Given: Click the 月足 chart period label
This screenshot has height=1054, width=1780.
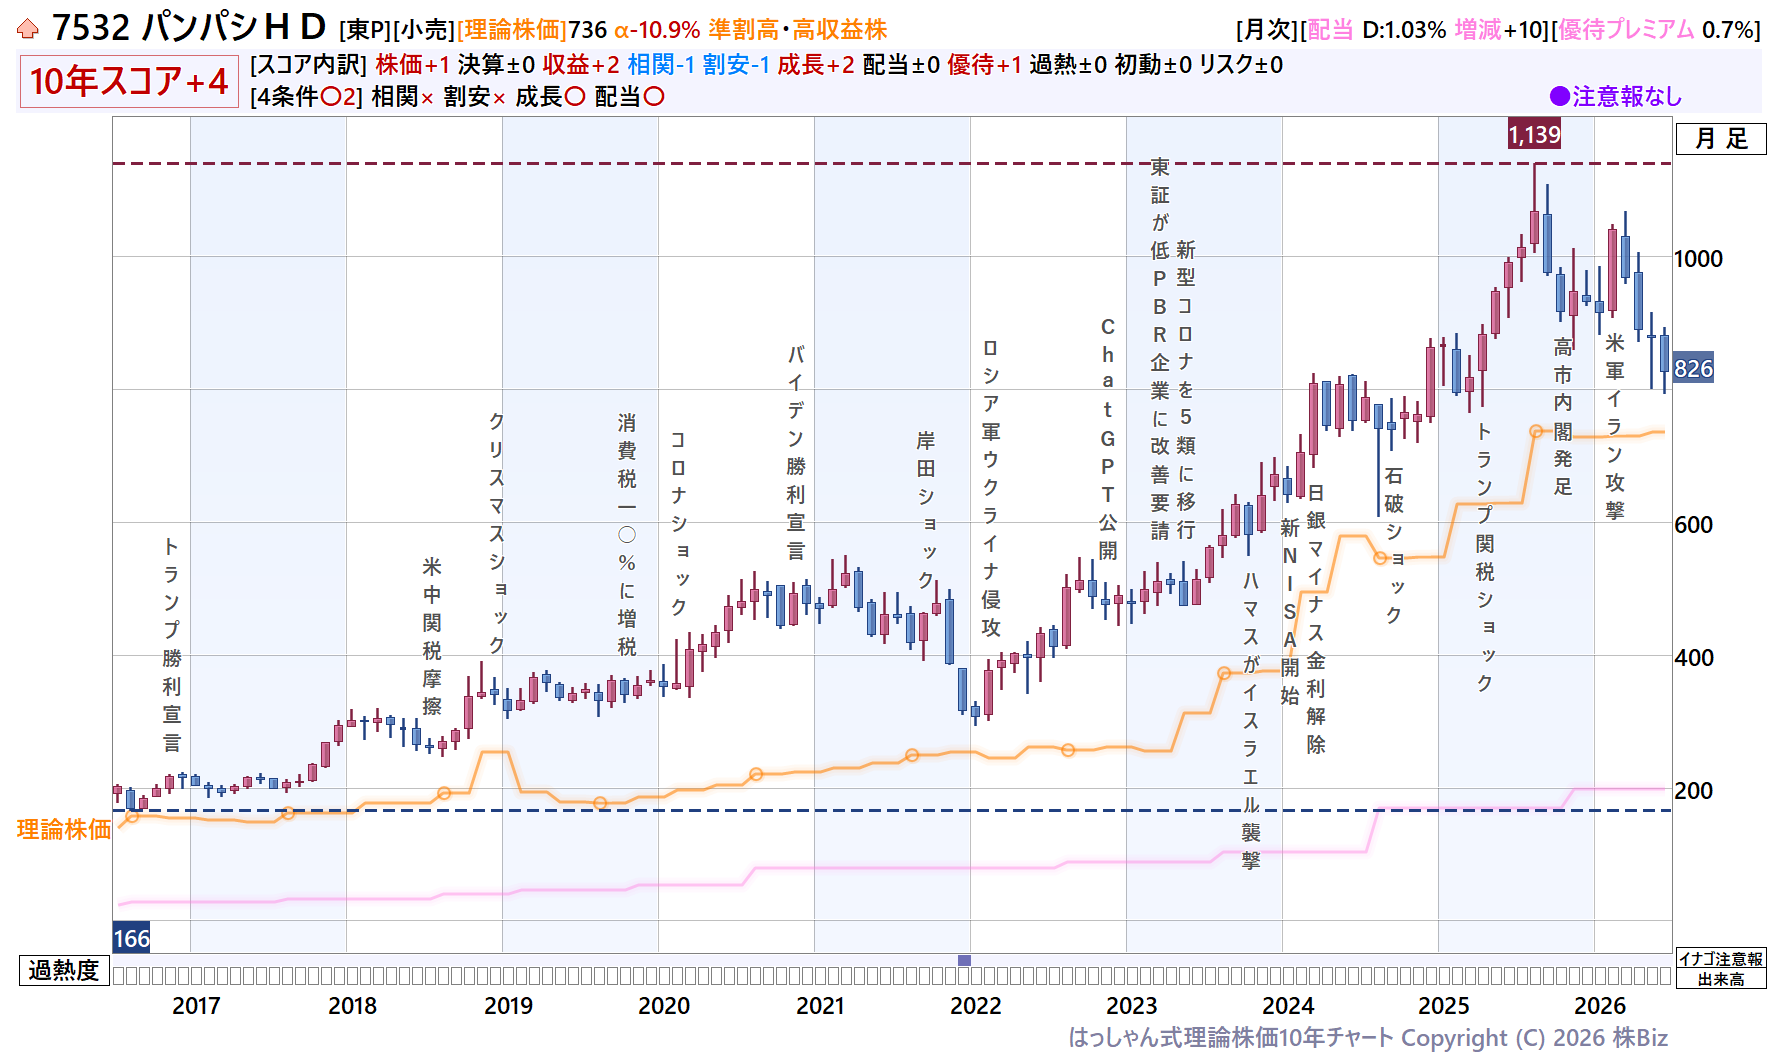Looking at the screenshot, I should [x=1721, y=139].
